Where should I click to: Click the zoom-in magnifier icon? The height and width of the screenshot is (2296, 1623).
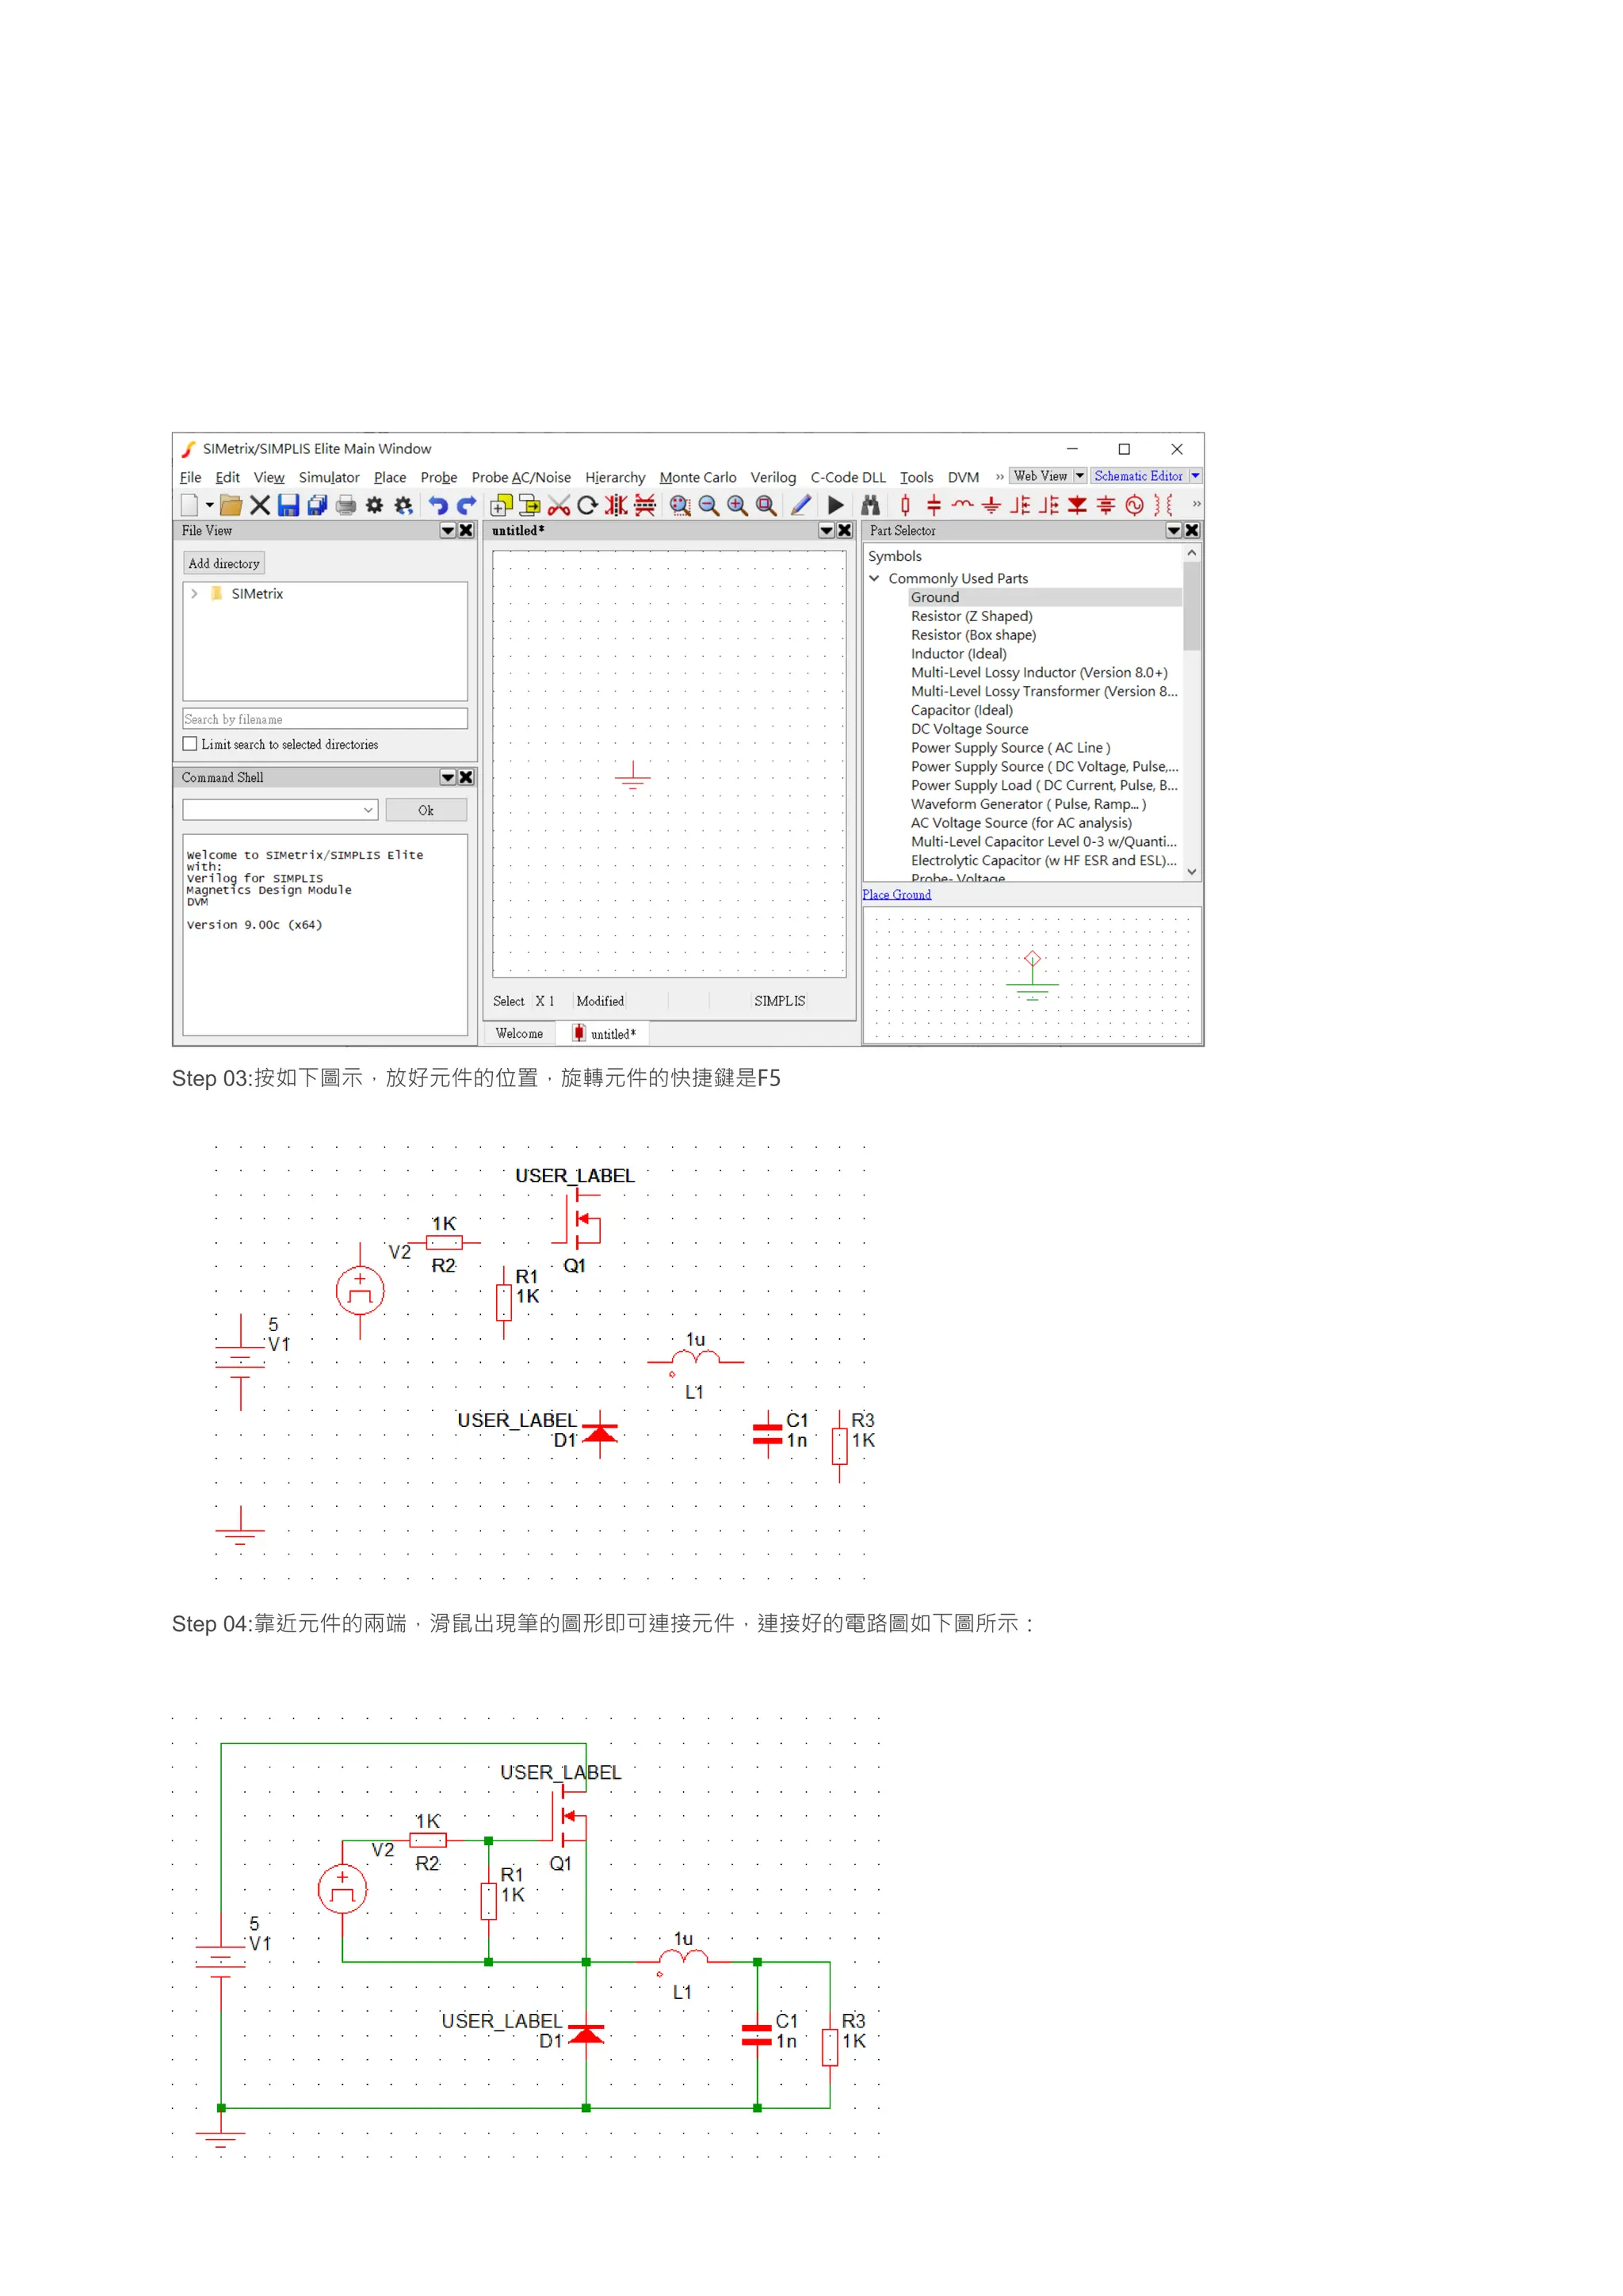point(737,506)
